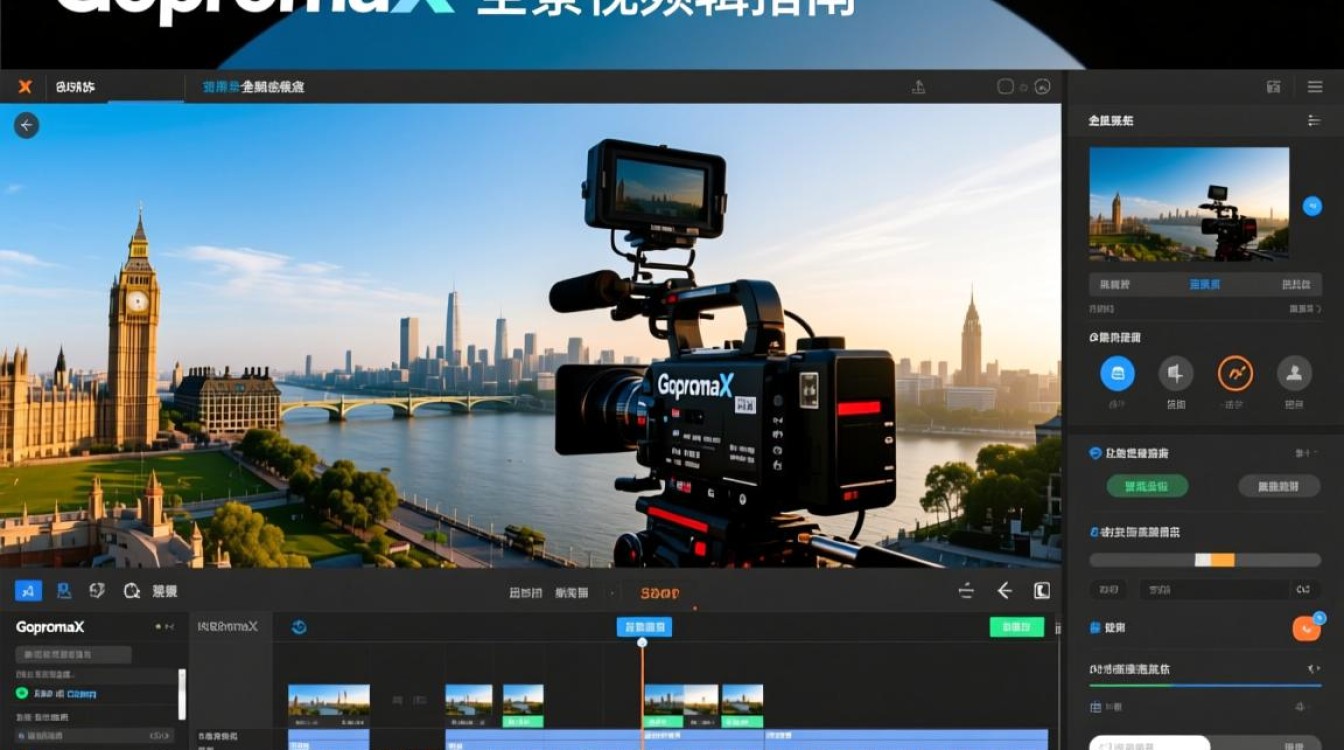Click the left arrow icon above timeline

click(1004, 591)
